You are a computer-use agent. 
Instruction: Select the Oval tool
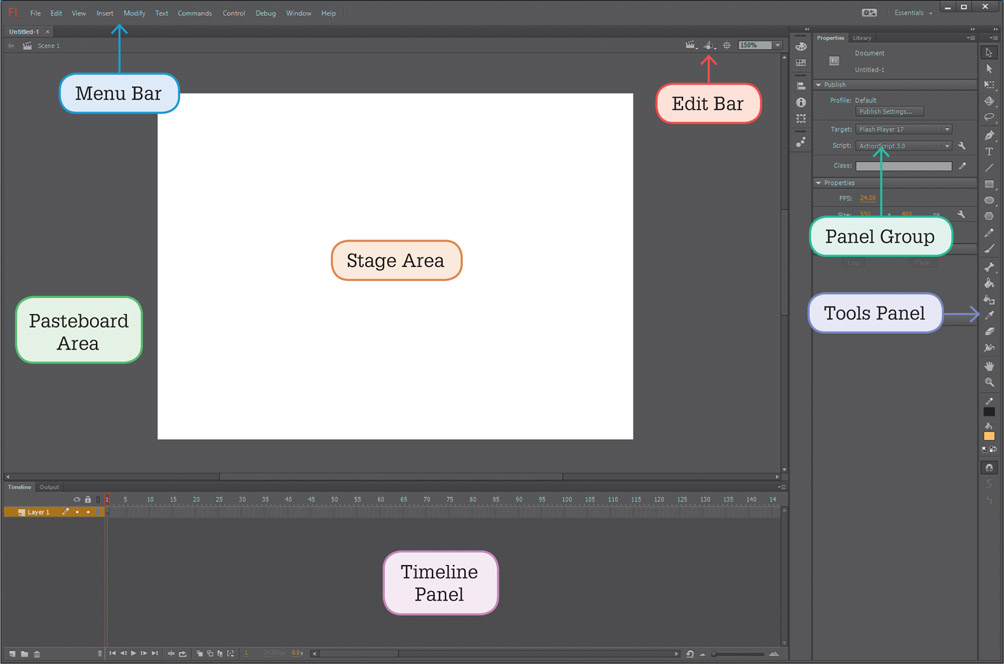tap(989, 200)
